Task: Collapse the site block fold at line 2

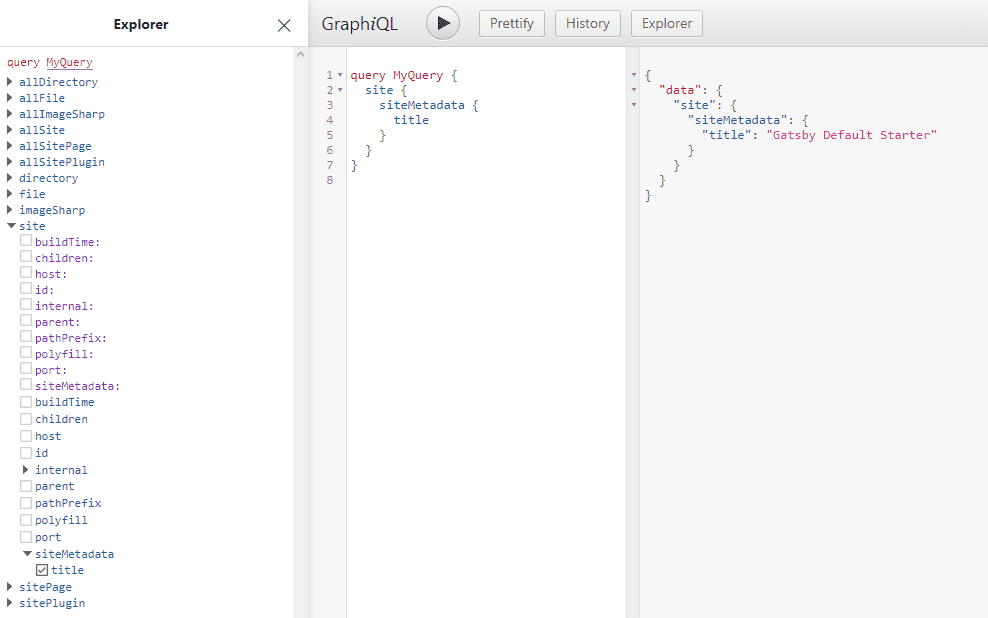Action: click(341, 89)
